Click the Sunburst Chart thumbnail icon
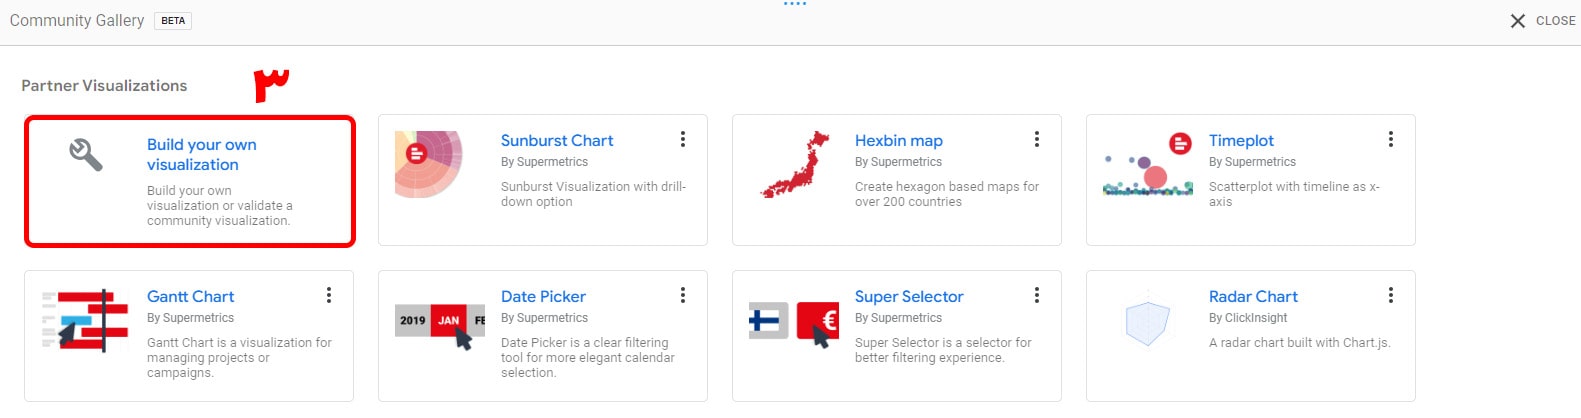This screenshot has width=1581, height=418. 429,163
